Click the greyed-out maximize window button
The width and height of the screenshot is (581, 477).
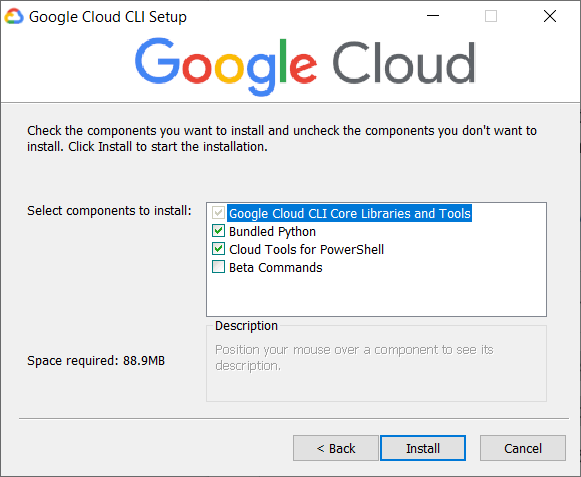[491, 16]
